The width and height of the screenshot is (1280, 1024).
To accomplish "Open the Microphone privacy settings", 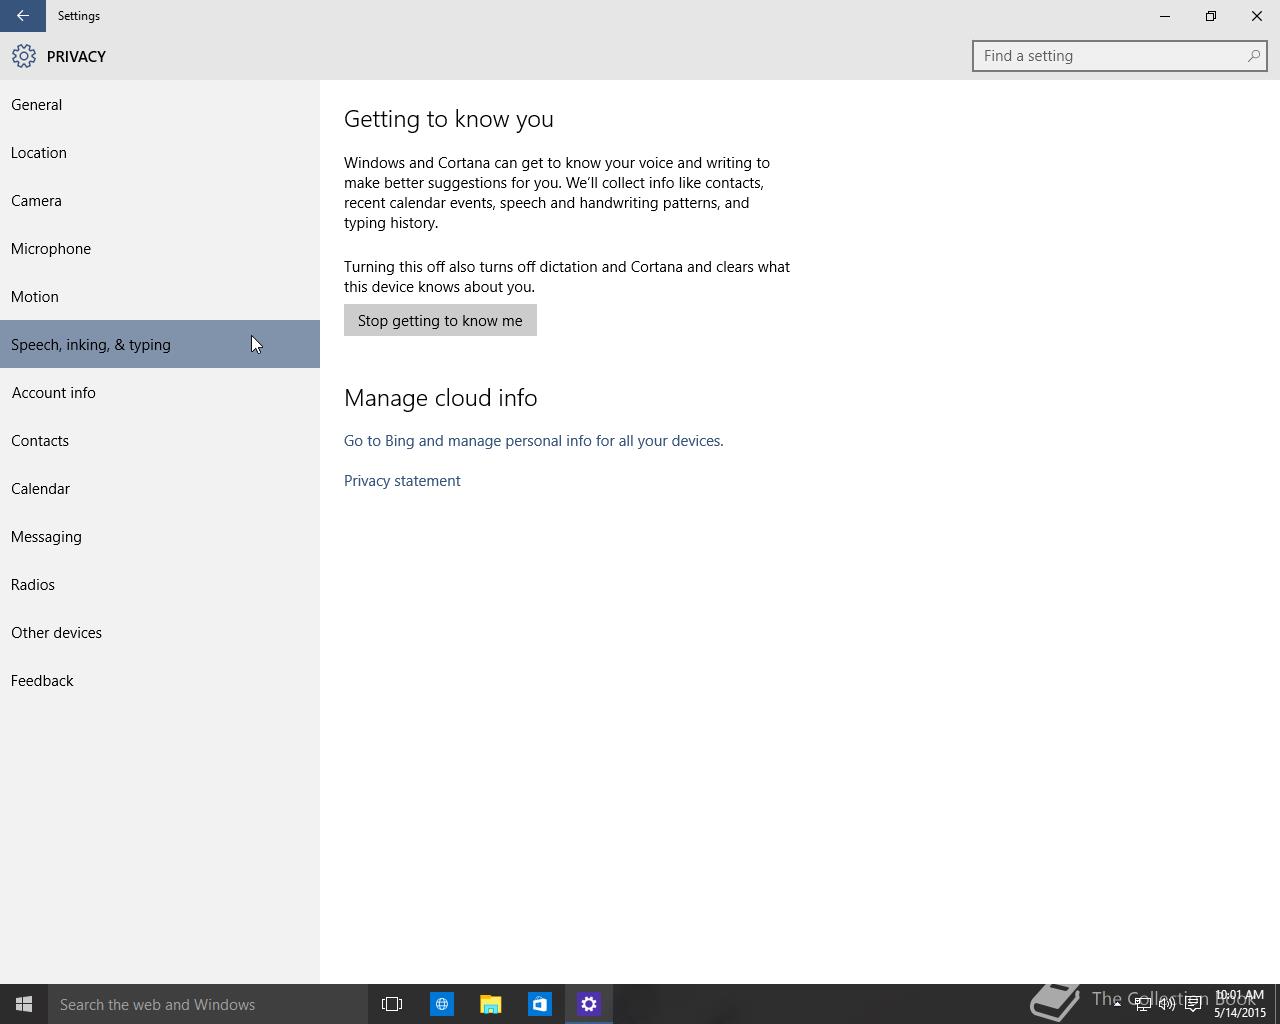I will point(160,248).
